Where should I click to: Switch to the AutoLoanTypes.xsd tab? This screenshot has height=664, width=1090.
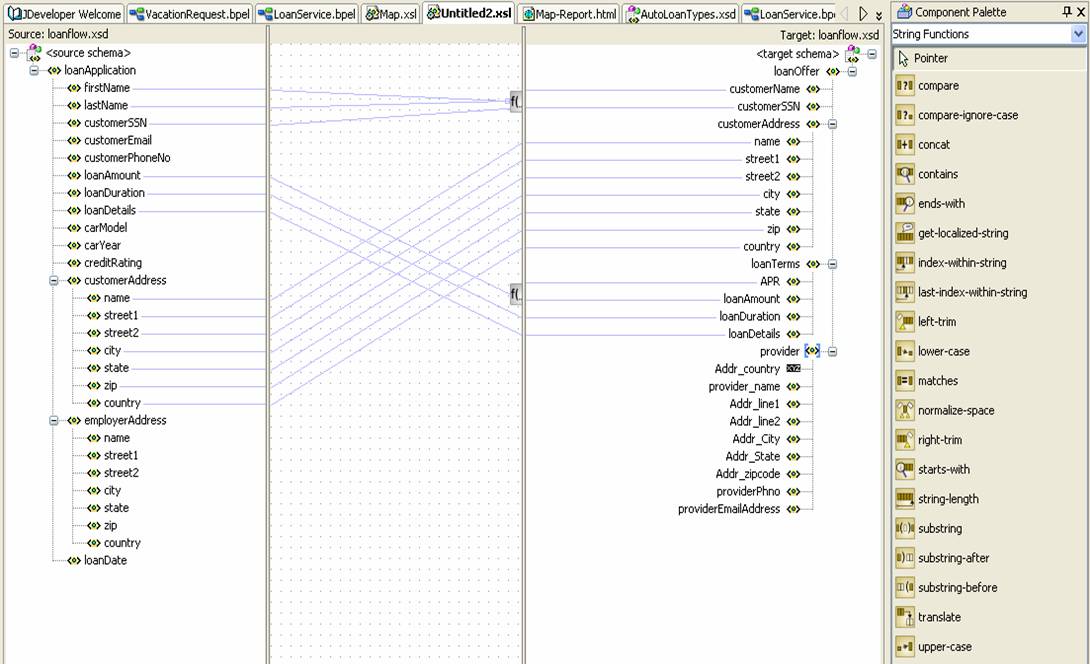tap(681, 14)
